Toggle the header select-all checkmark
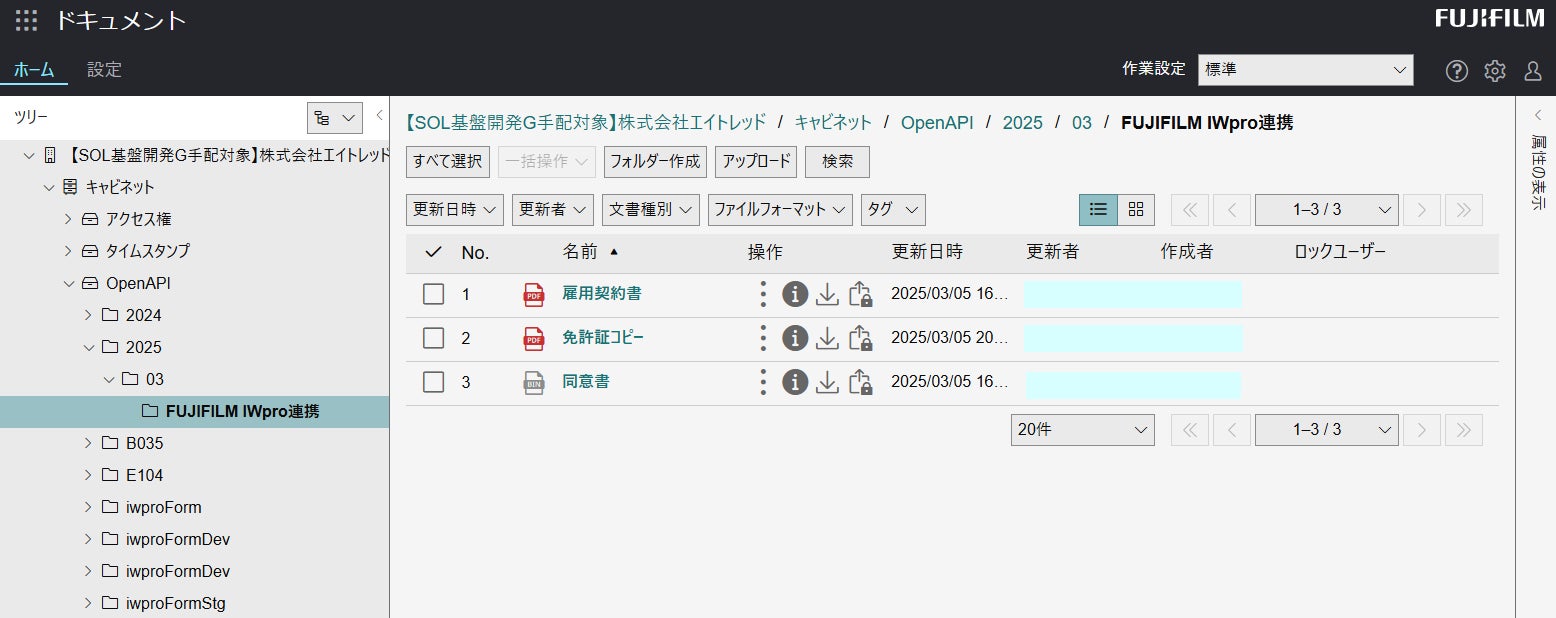 (x=433, y=252)
